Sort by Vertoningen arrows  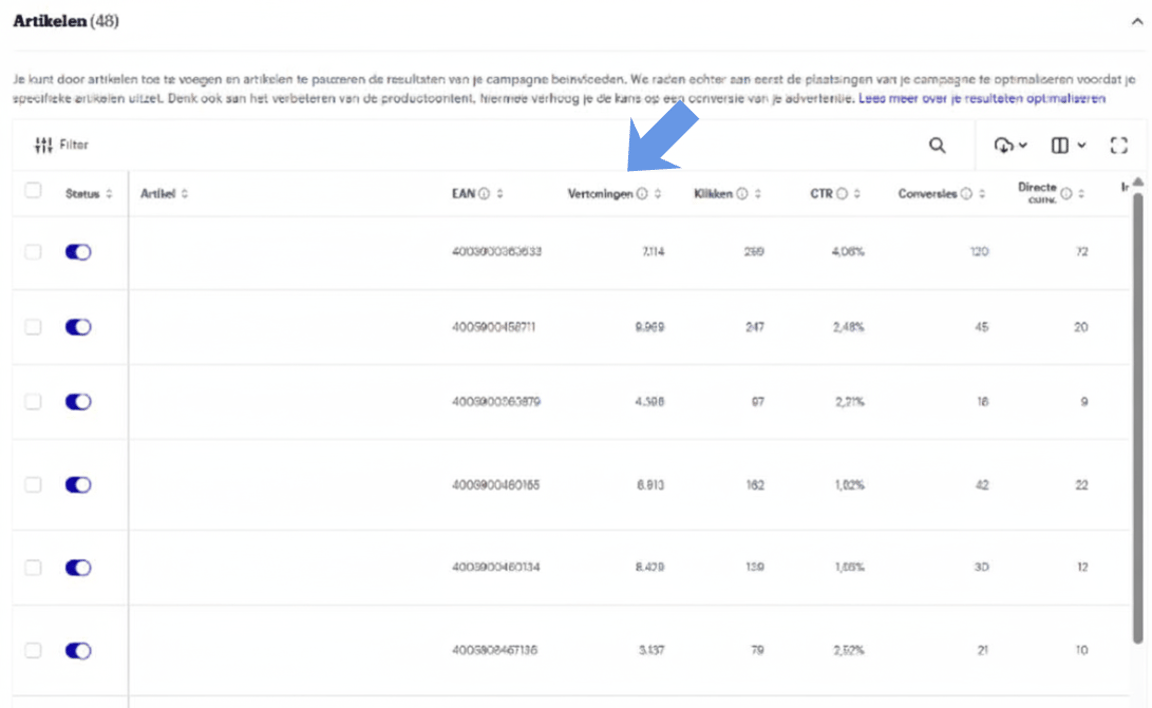point(658,194)
